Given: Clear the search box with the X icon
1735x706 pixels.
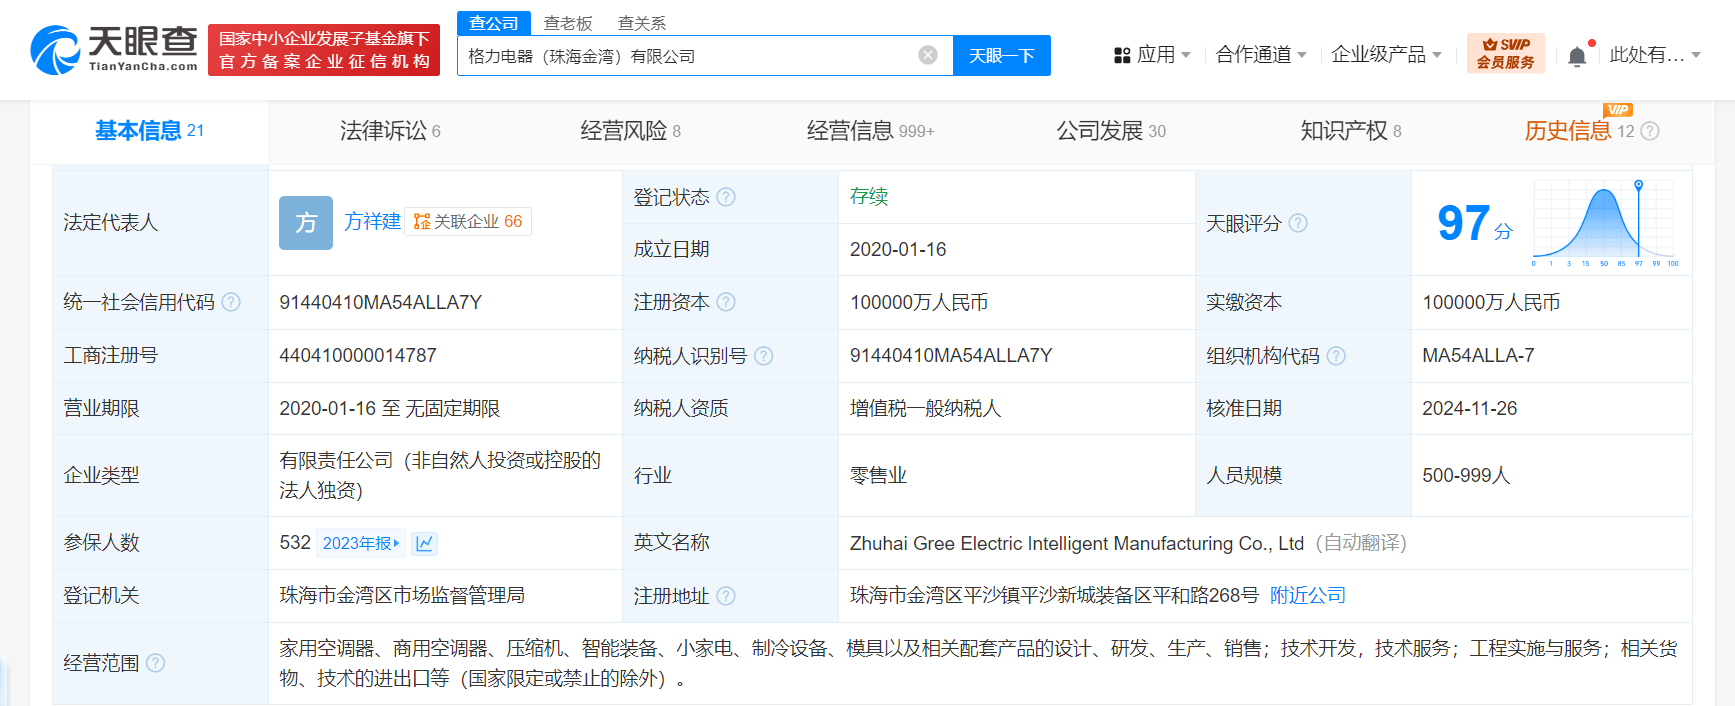Looking at the screenshot, I should tap(928, 55).
